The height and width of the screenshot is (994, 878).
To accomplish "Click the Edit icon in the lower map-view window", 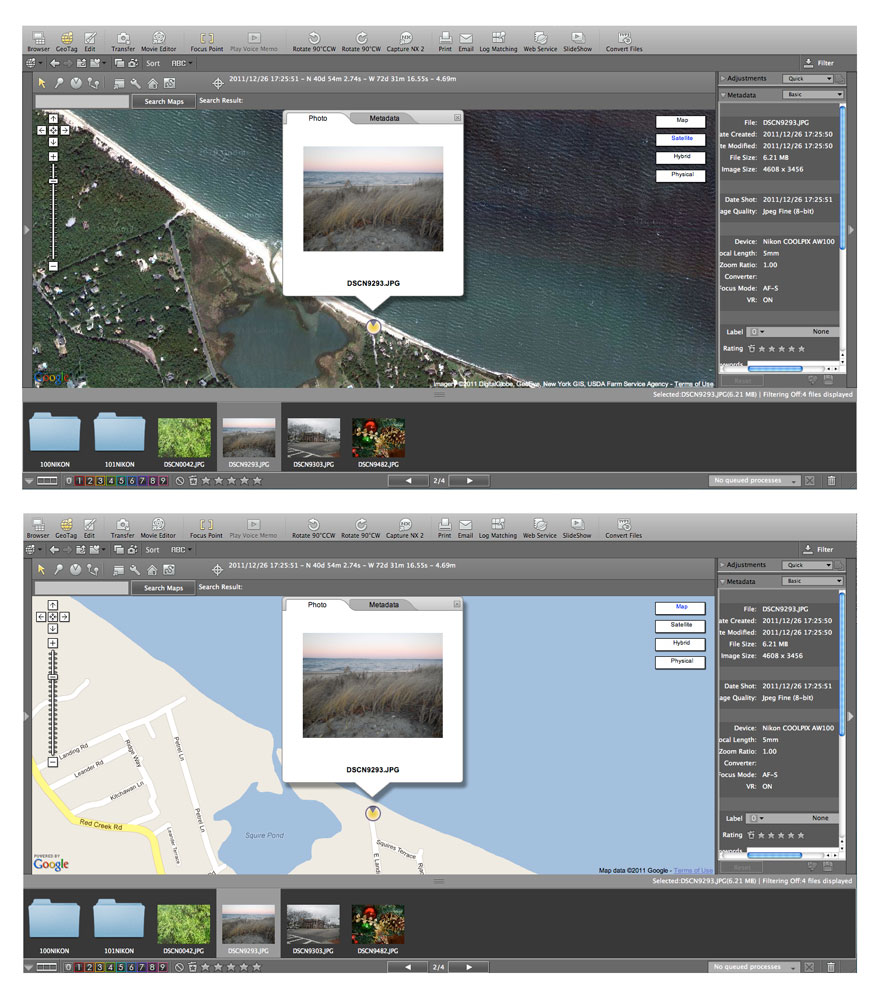I will pyautogui.click(x=89, y=528).
